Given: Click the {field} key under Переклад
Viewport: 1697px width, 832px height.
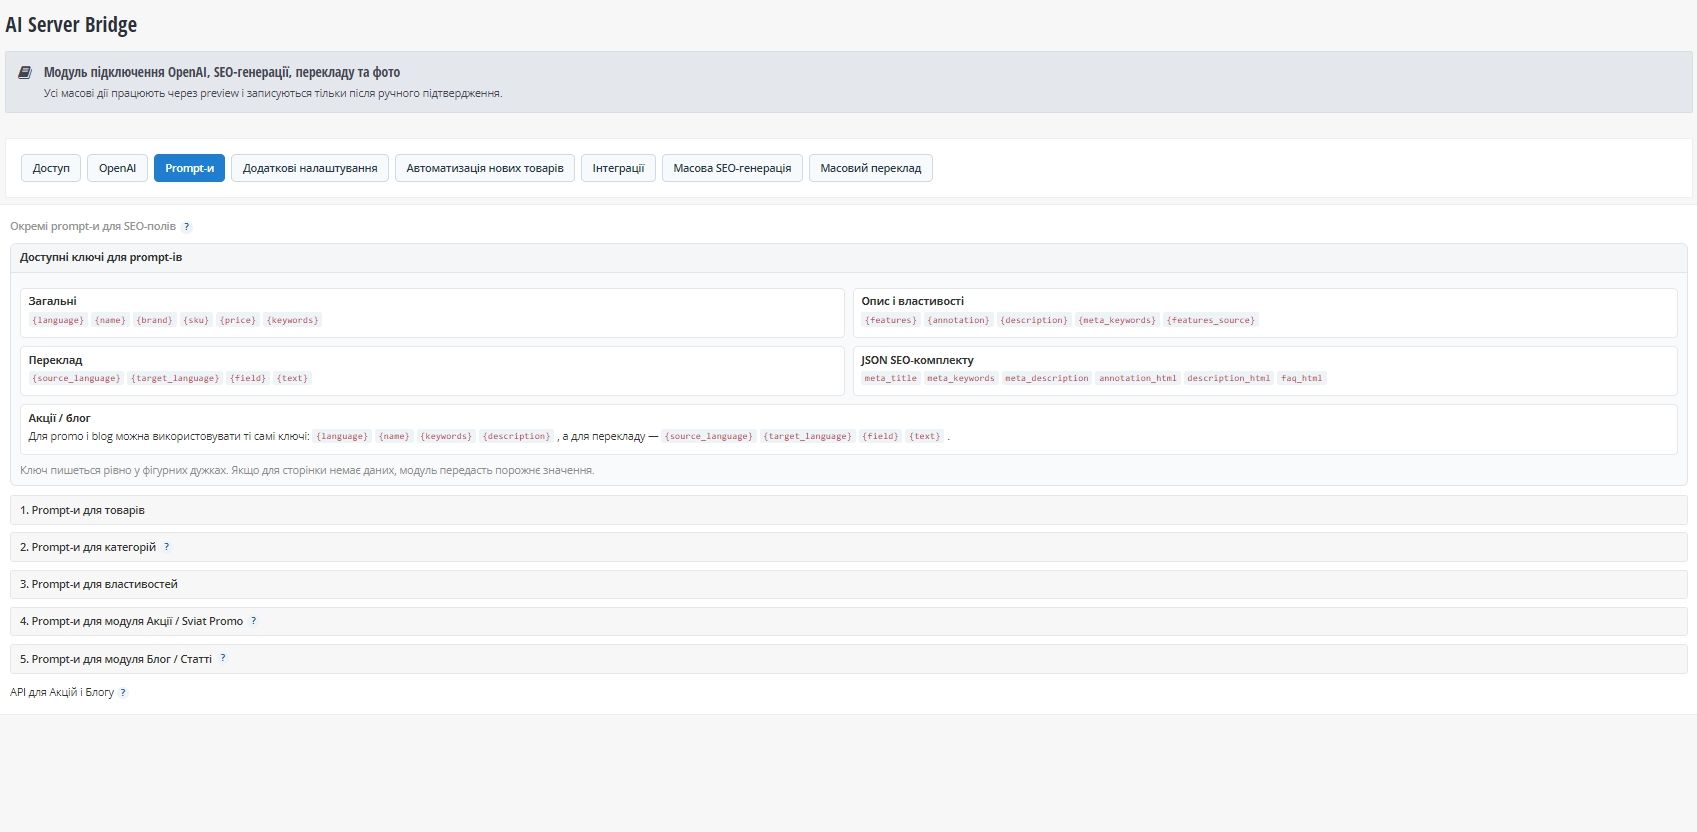Looking at the screenshot, I should click(248, 378).
